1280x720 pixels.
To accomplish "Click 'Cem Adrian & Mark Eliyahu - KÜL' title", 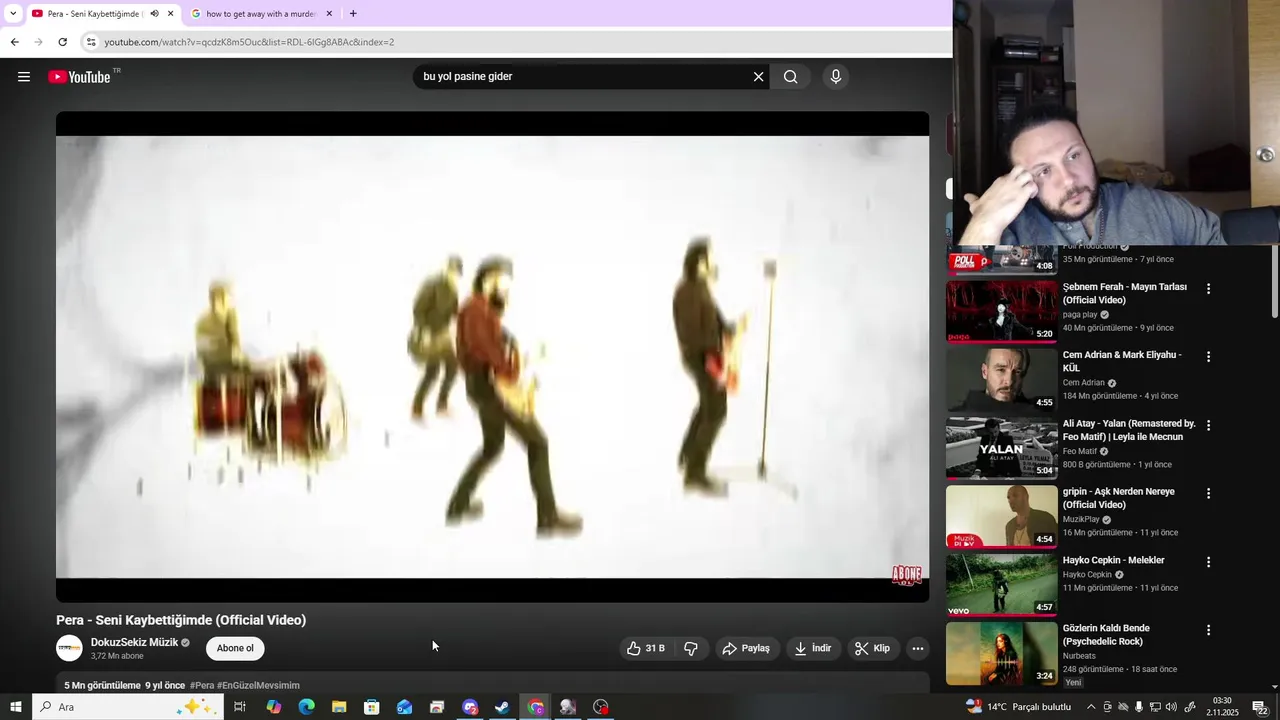I will tap(1122, 361).
